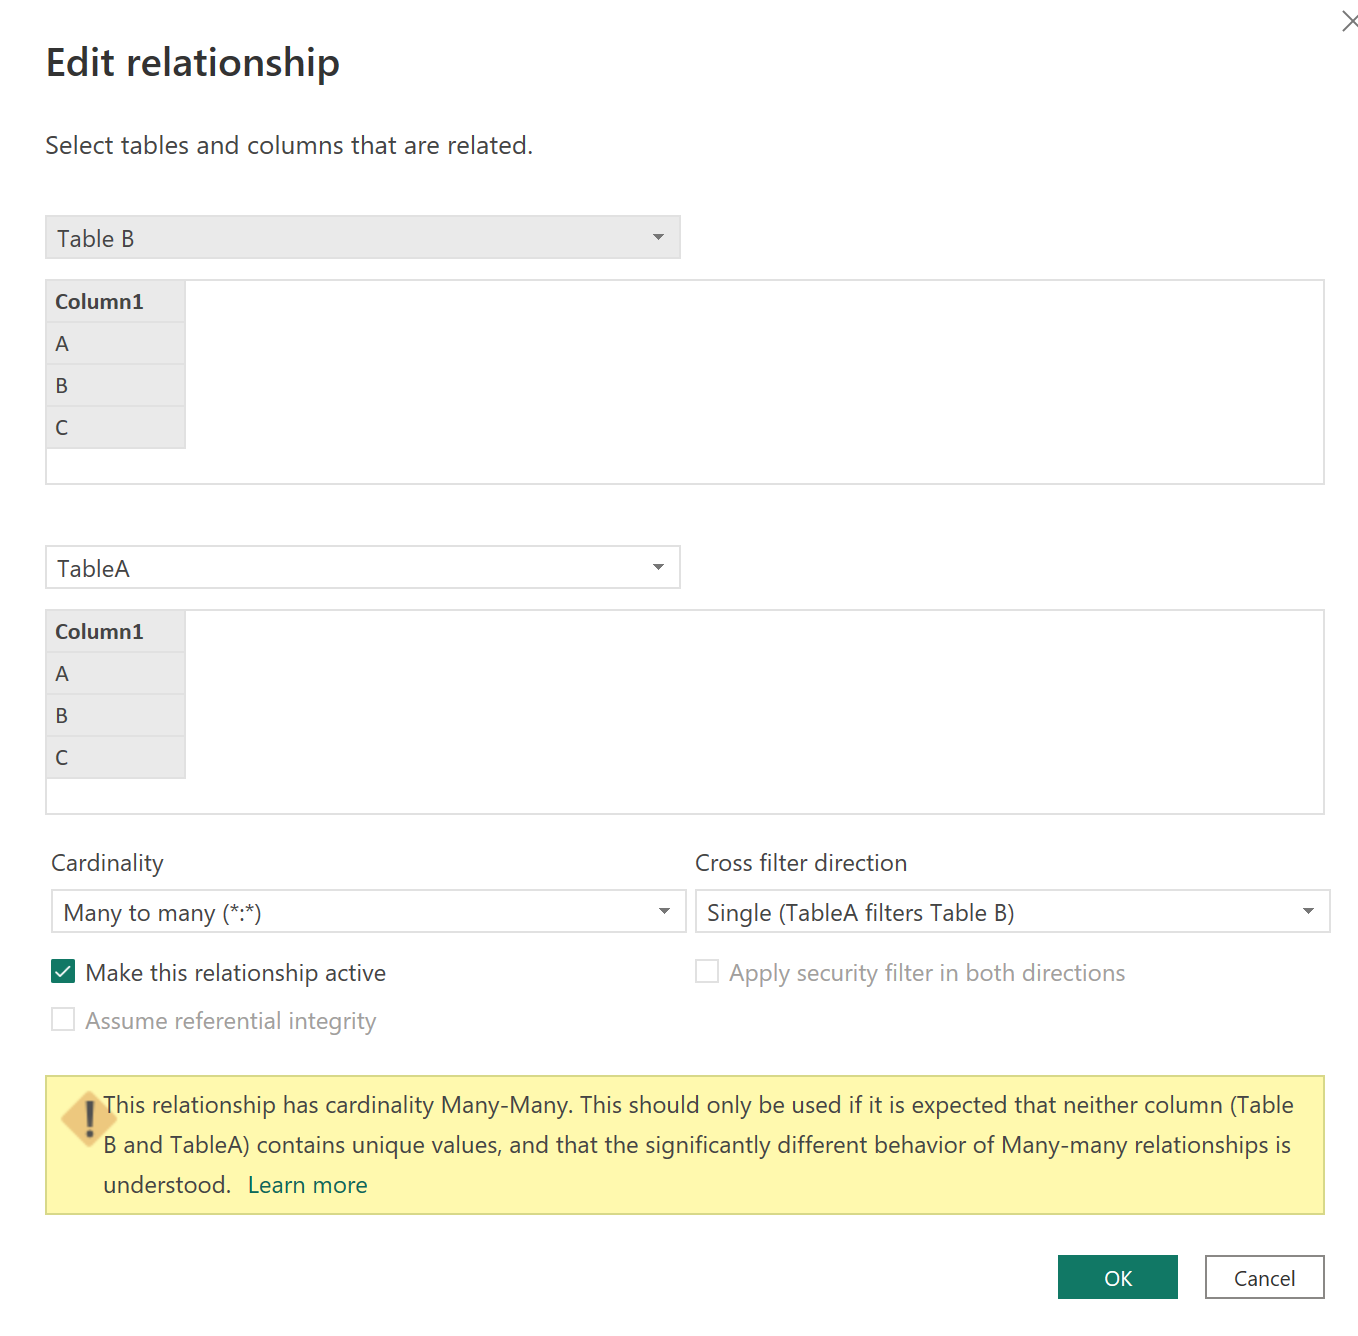The width and height of the screenshot is (1358, 1336).
Task: Click the Cross filter direction label
Action: 801,863
